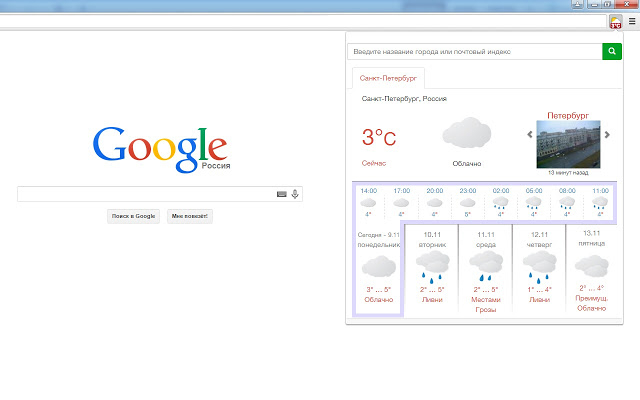Show previous webcam image arrow
The width and height of the screenshot is (640, 400).
[530, 134]
